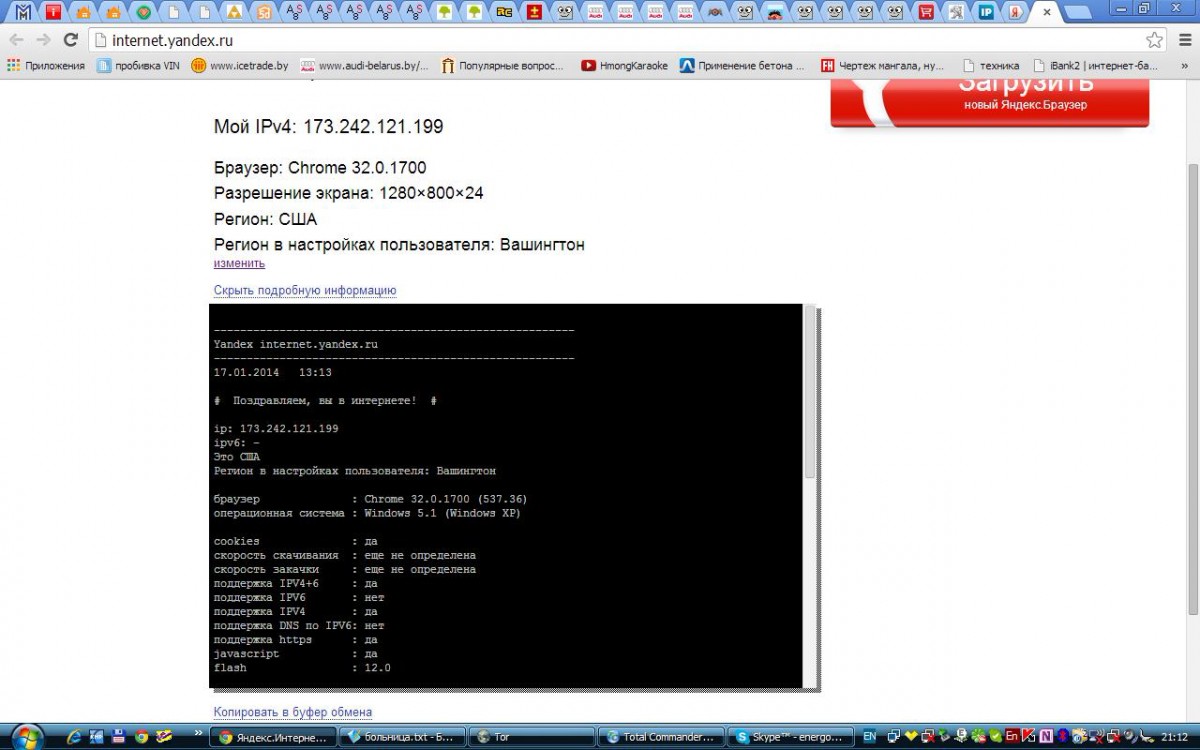This screenshot has height=750, width=1200.
Task: Reload the internet.yandex.ru page
Action: click(x=70, y=40)
